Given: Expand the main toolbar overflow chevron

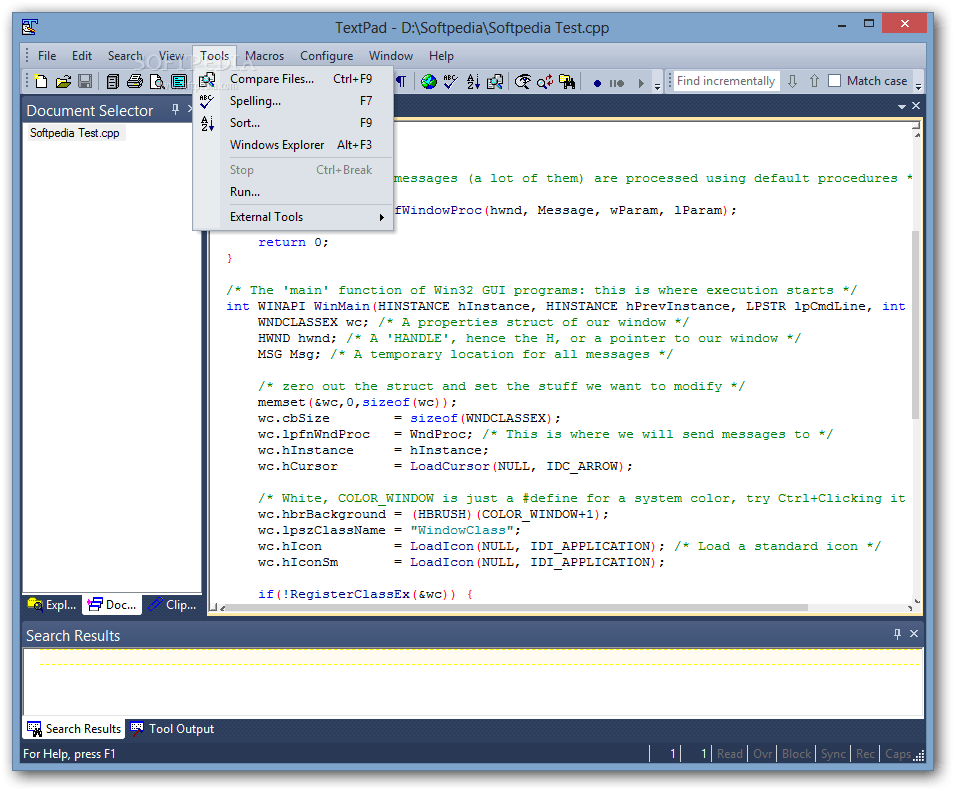Looking at the screenshot, I should (657, 86).
